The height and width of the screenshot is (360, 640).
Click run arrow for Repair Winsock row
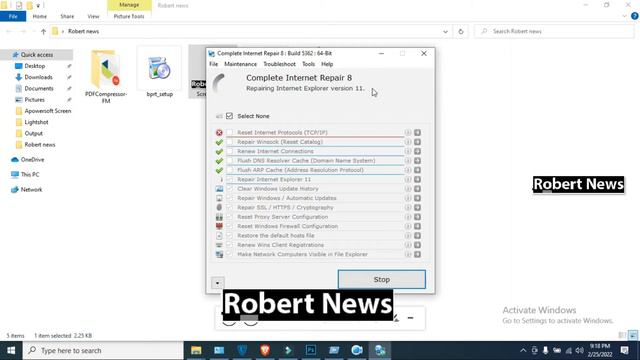tap(417, 142)
